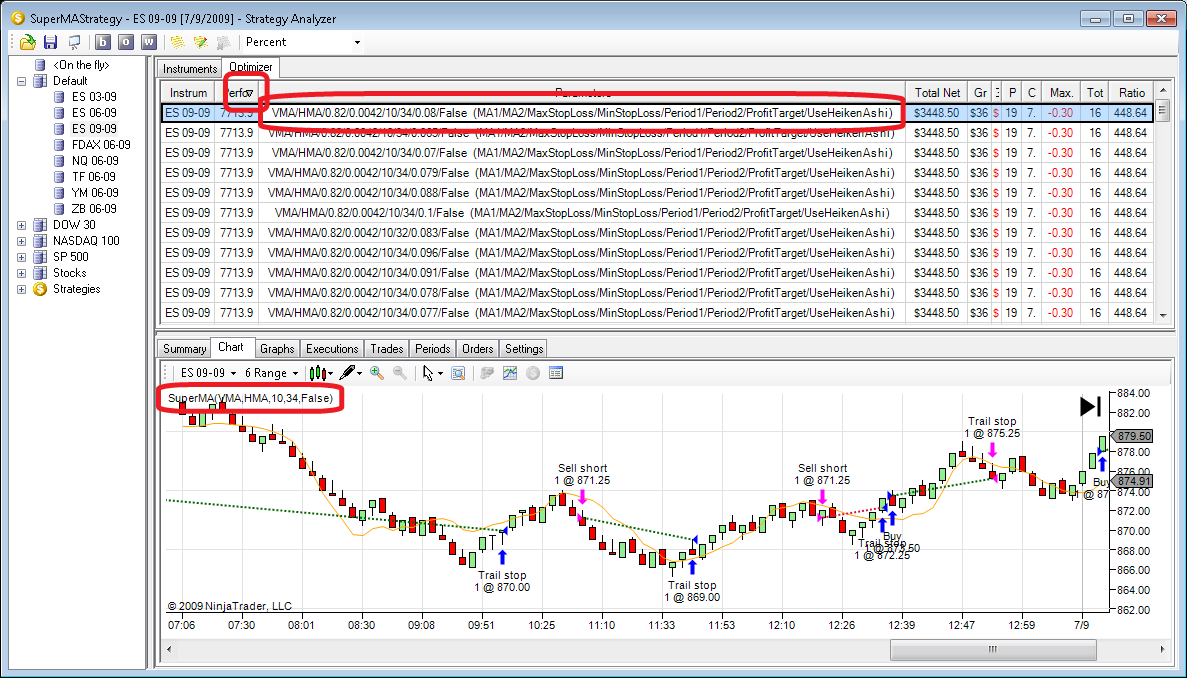Sort by the Tot column header
The image size is (1187, 678).
(x=1095, y=93)
